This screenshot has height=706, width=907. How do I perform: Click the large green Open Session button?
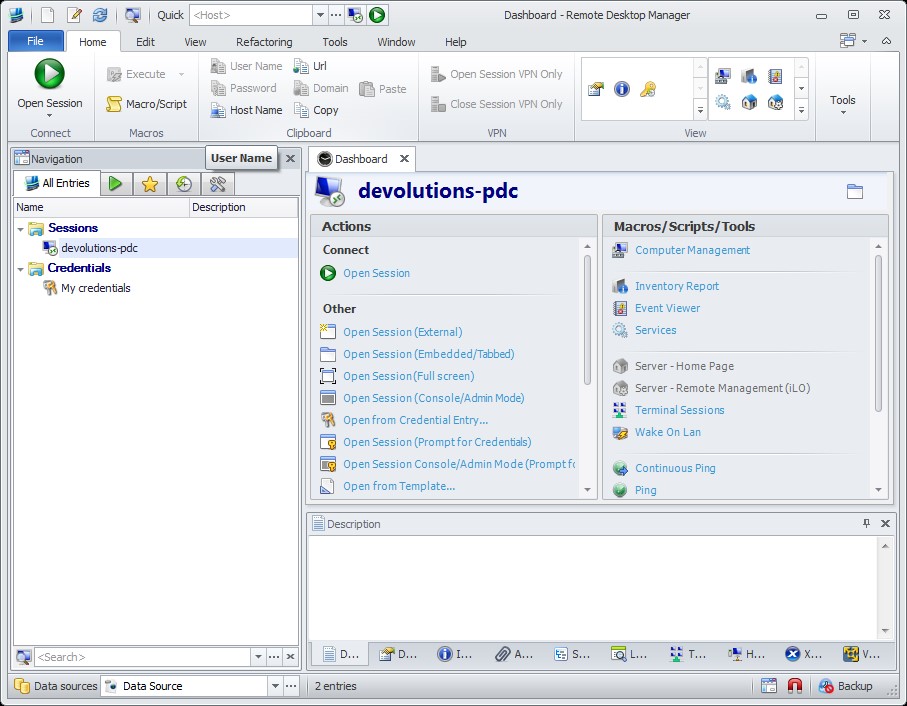pos(49,75)
